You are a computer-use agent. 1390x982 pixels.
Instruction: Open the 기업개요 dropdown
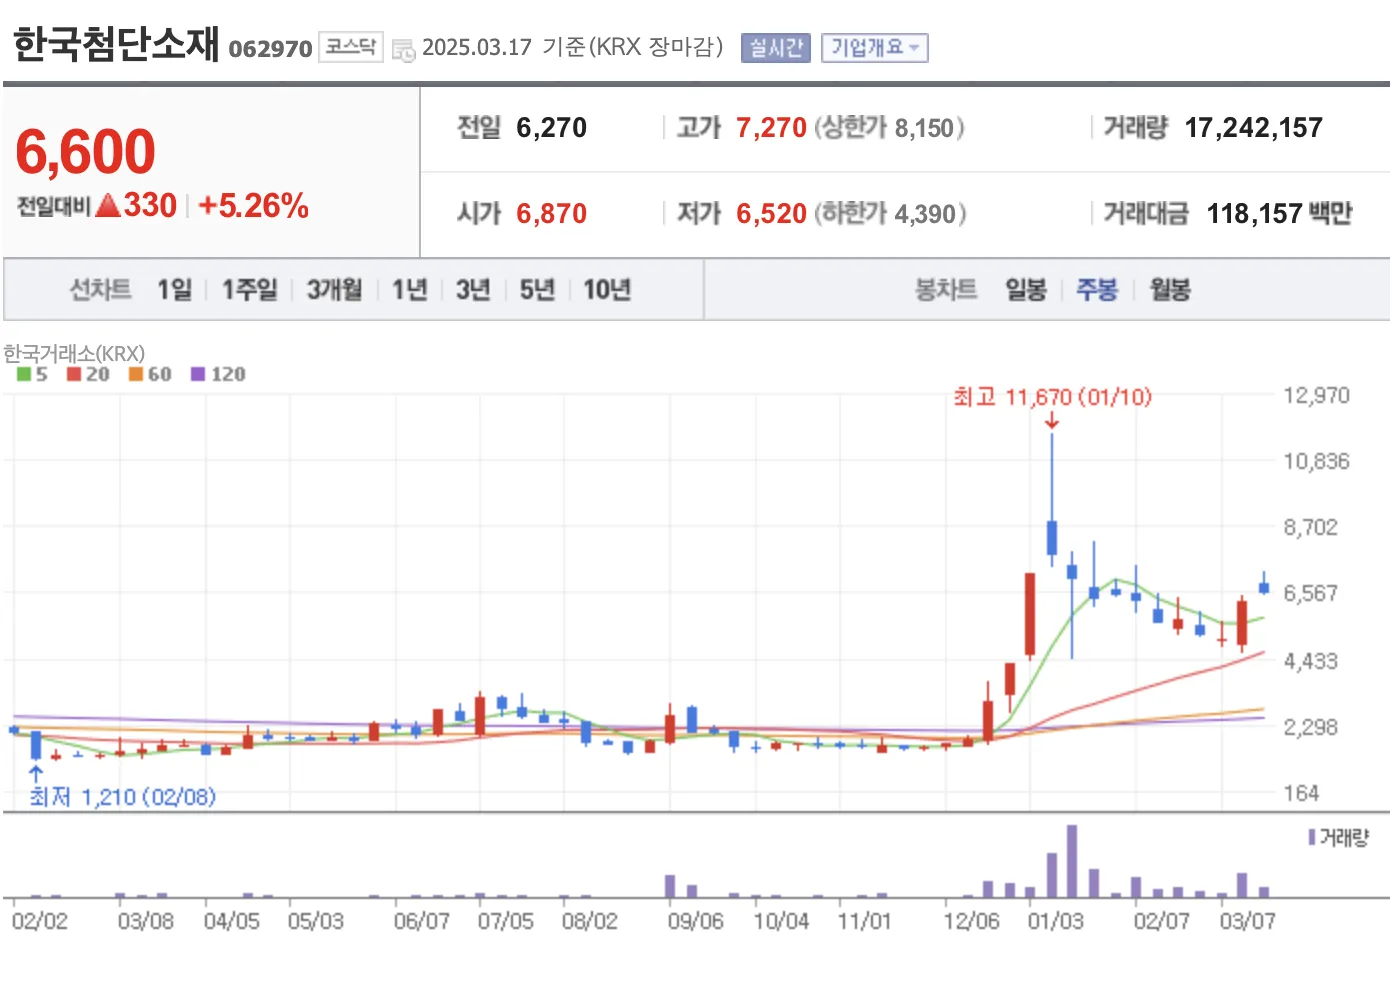click(x=874, y=48)
